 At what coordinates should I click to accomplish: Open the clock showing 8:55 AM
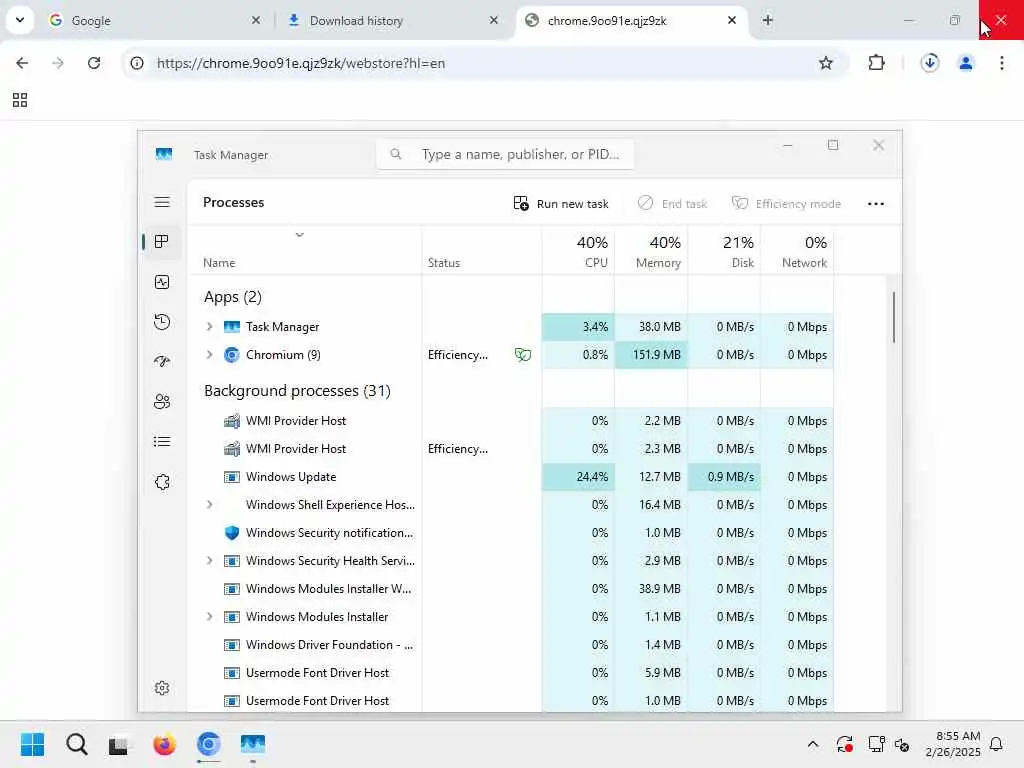(952, 744)
